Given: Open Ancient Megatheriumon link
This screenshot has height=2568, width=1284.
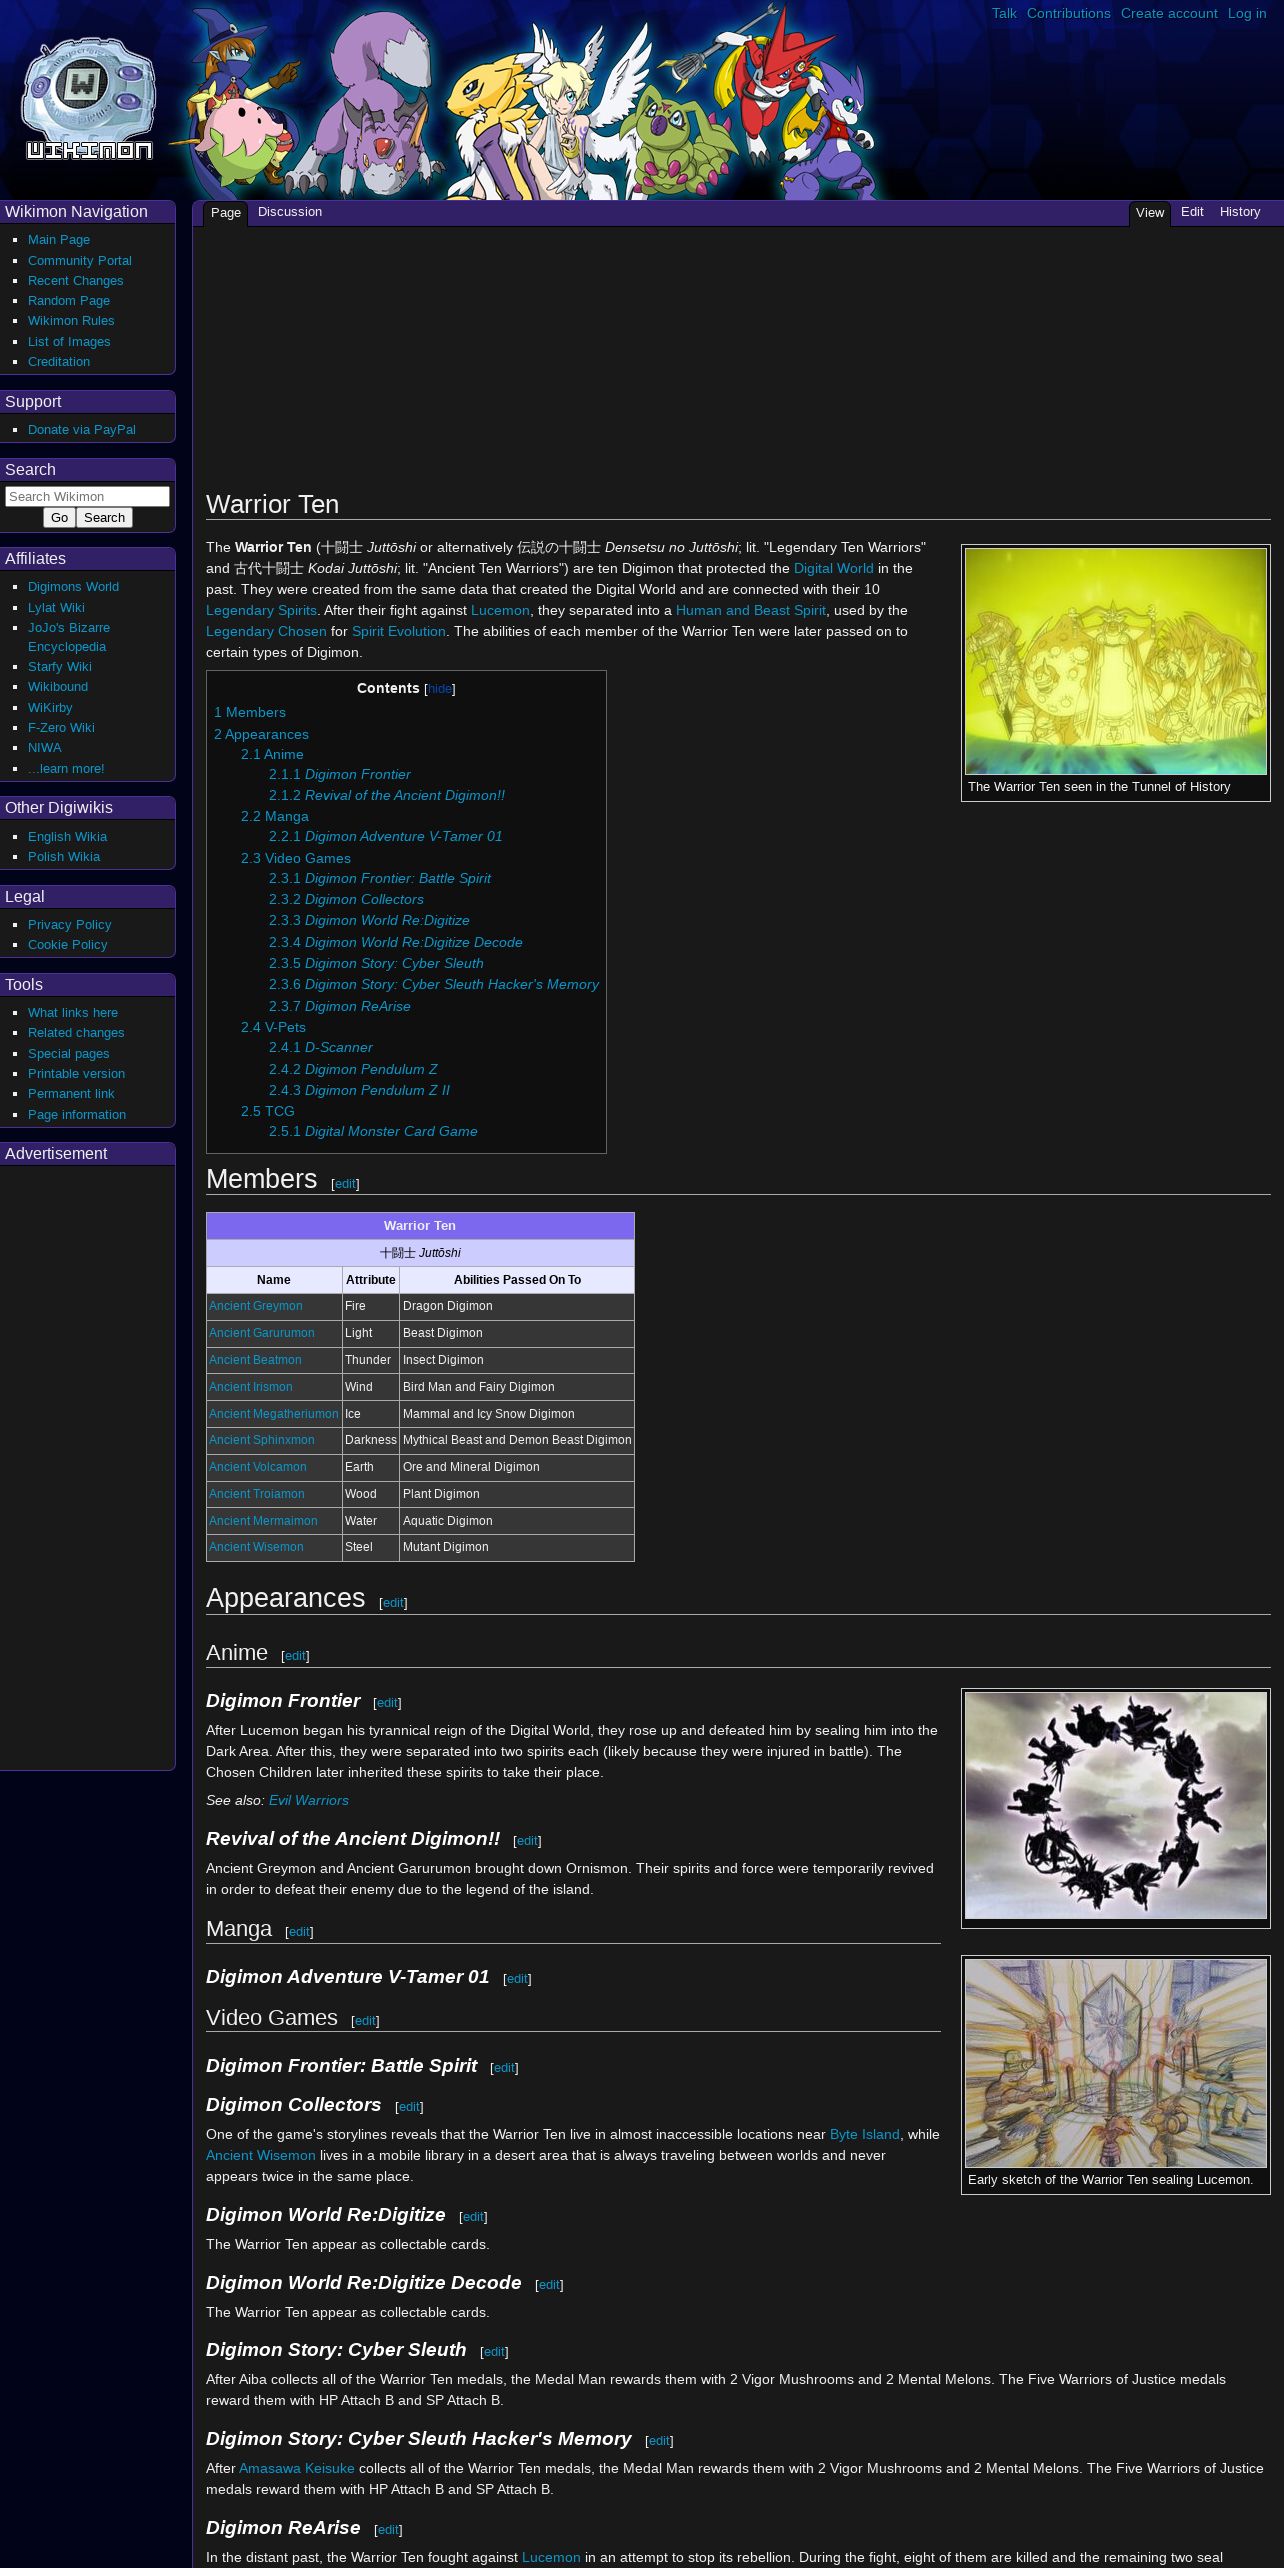Looking at the screenshot, I should [274, 1414].
